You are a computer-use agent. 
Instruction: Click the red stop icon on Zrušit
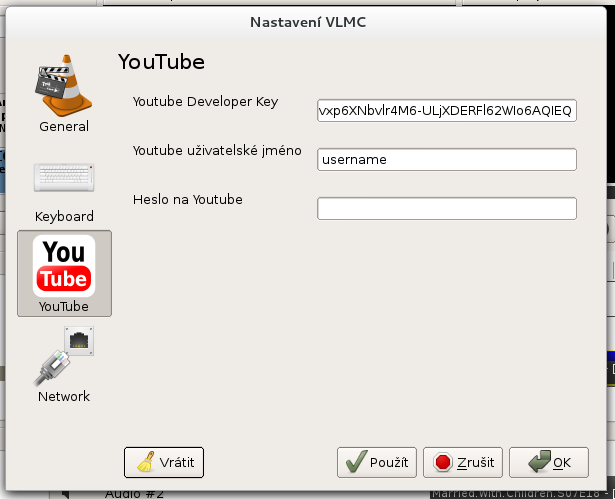[x=441, y=463]
